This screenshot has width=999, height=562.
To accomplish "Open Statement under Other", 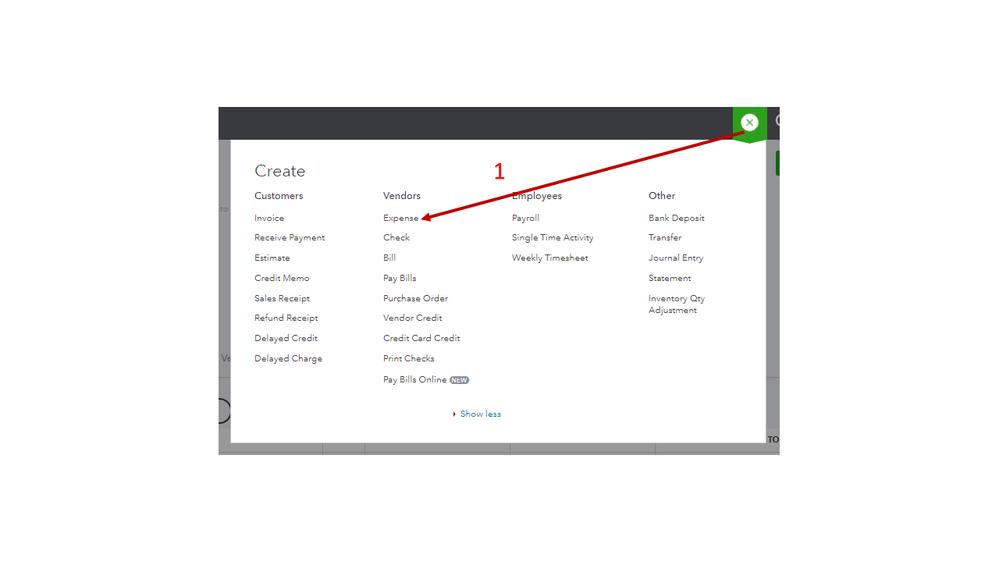I will 670,278.
